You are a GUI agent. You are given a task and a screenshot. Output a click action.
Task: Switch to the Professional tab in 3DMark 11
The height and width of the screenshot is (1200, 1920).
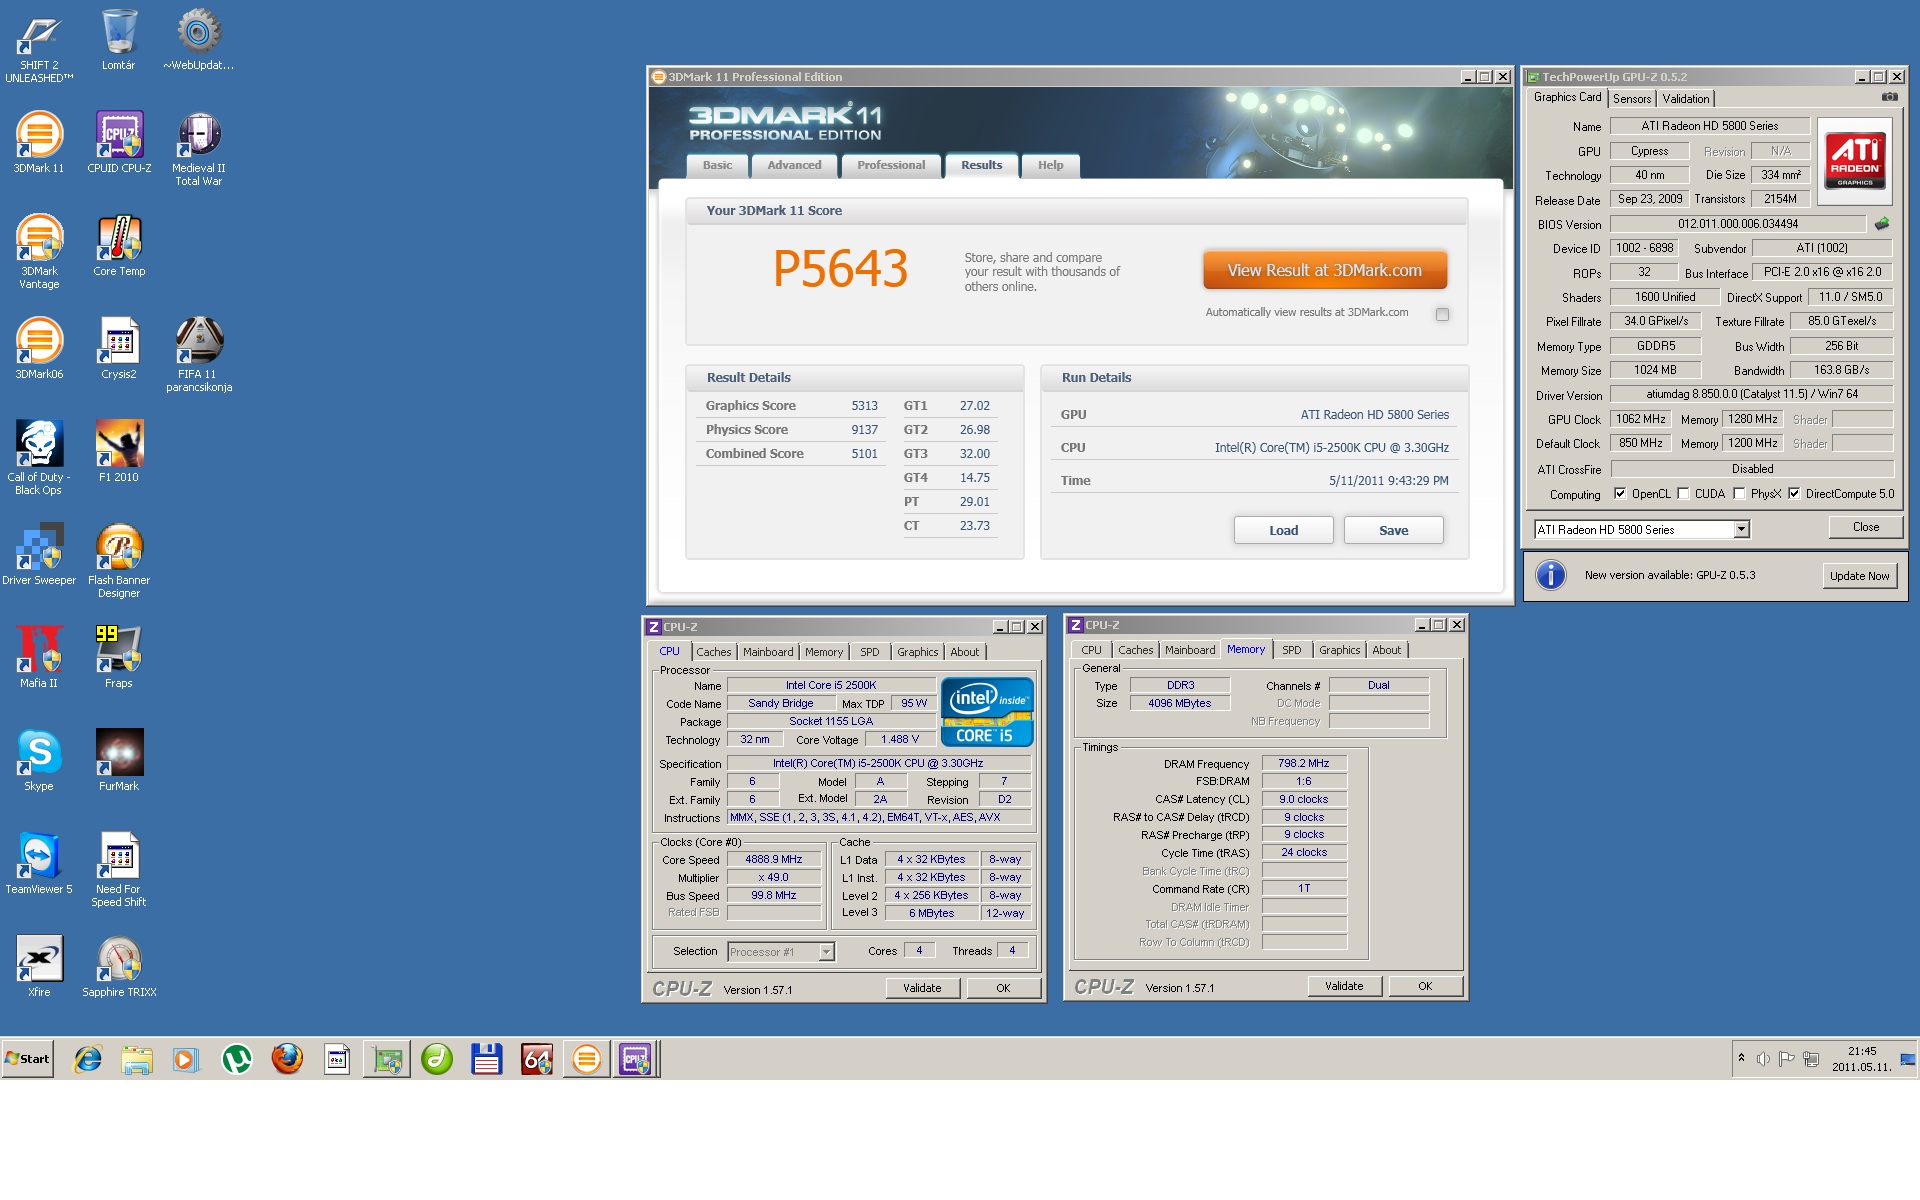tap(891, 166)
